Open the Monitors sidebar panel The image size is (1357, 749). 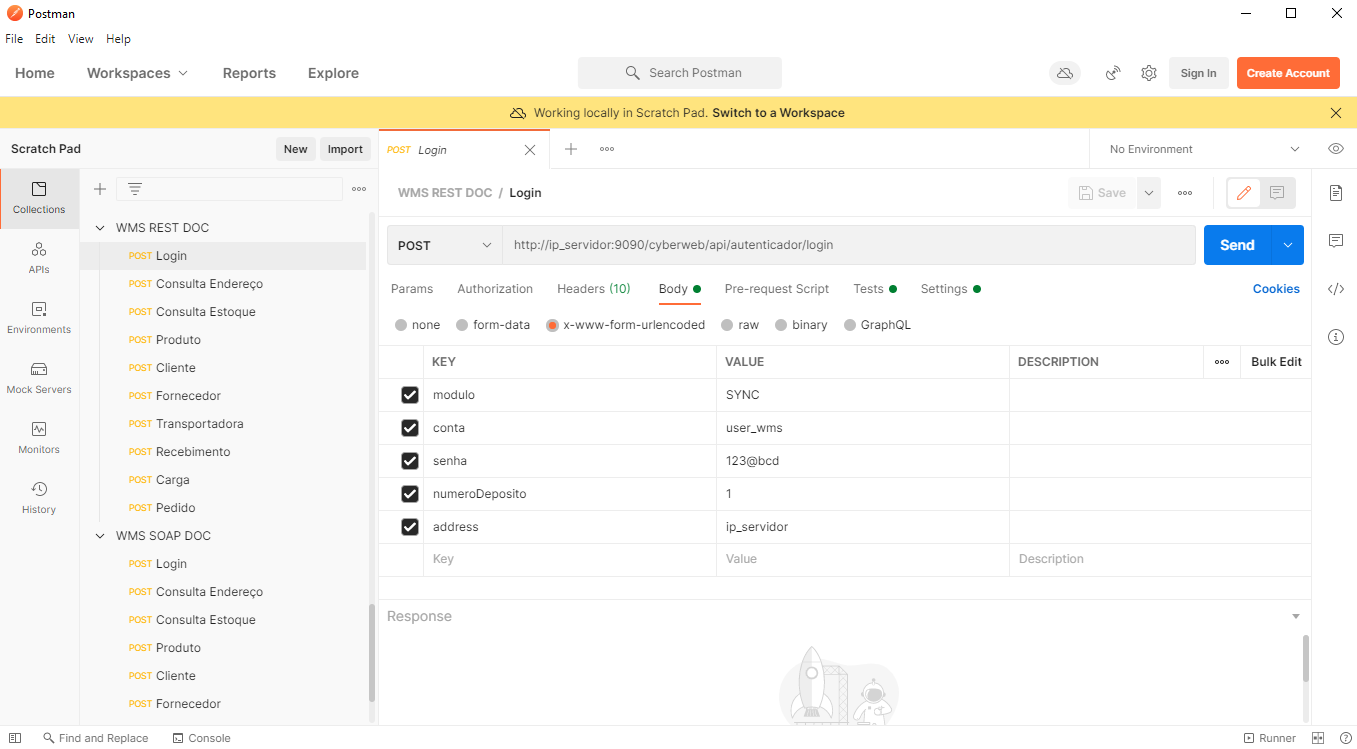39,438
